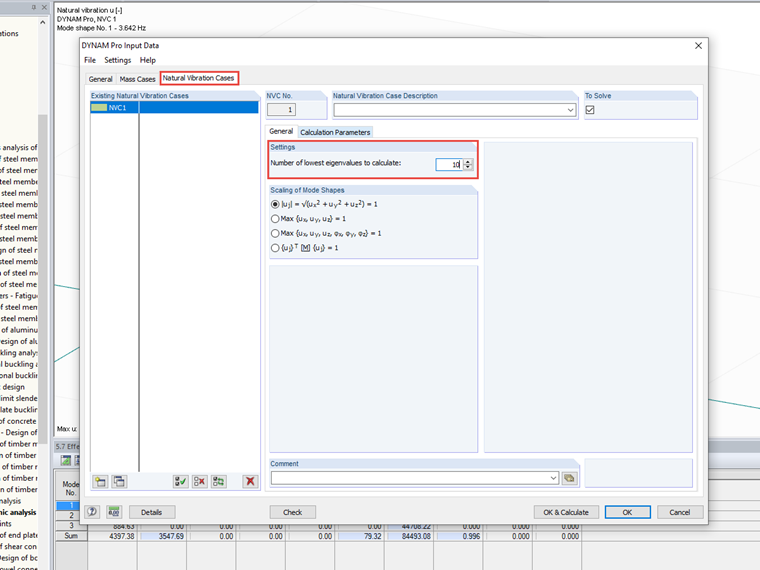
Task: Click the NVC1 green color swatch
Action: click(99, 108)
